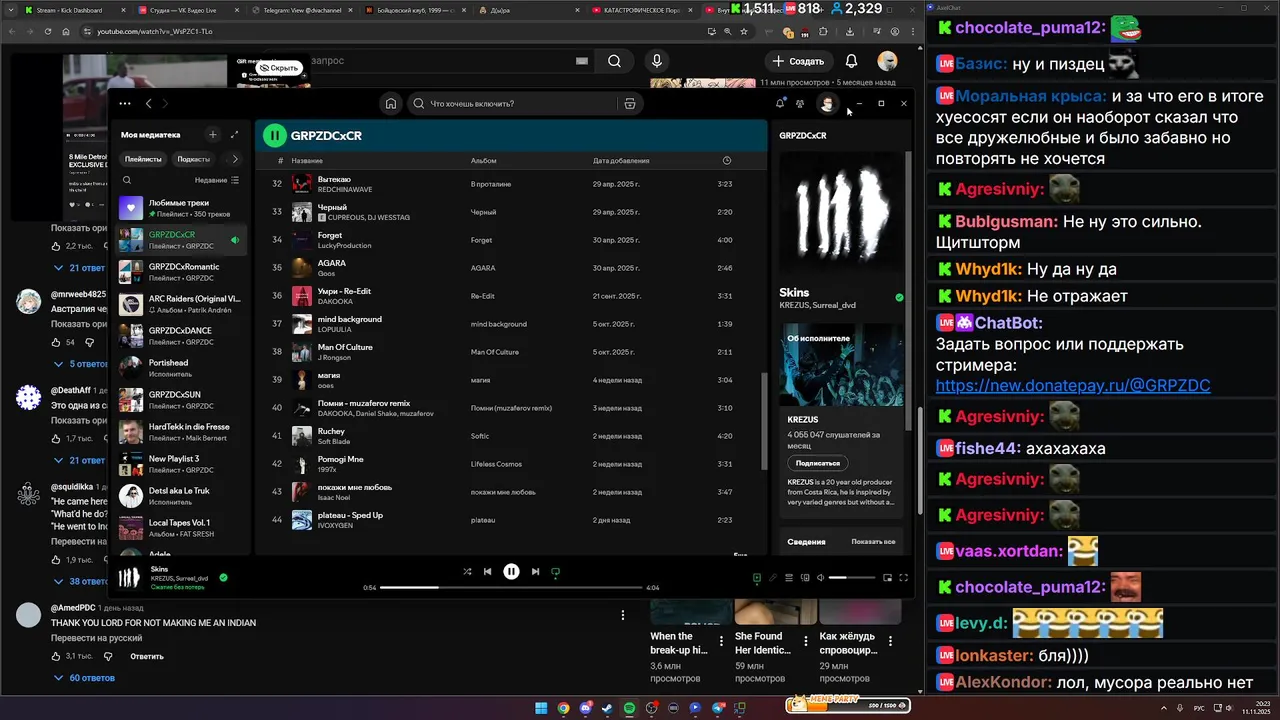The image size is (1280, 720).
Task: Open Spotify icon in Windows taskbar
Action: [629, 708]
